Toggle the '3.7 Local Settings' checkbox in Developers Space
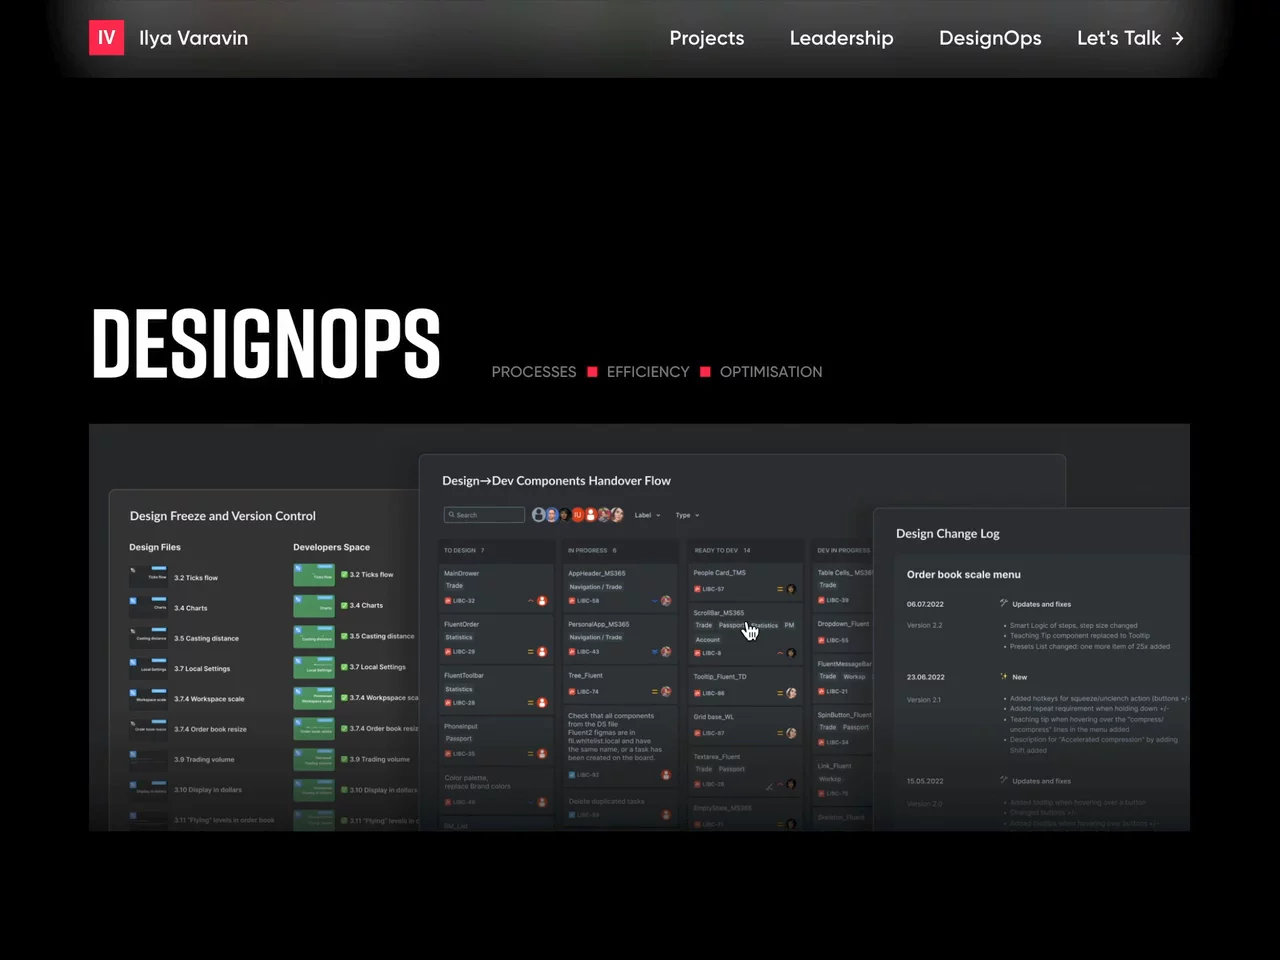 [x=344, y=667]
